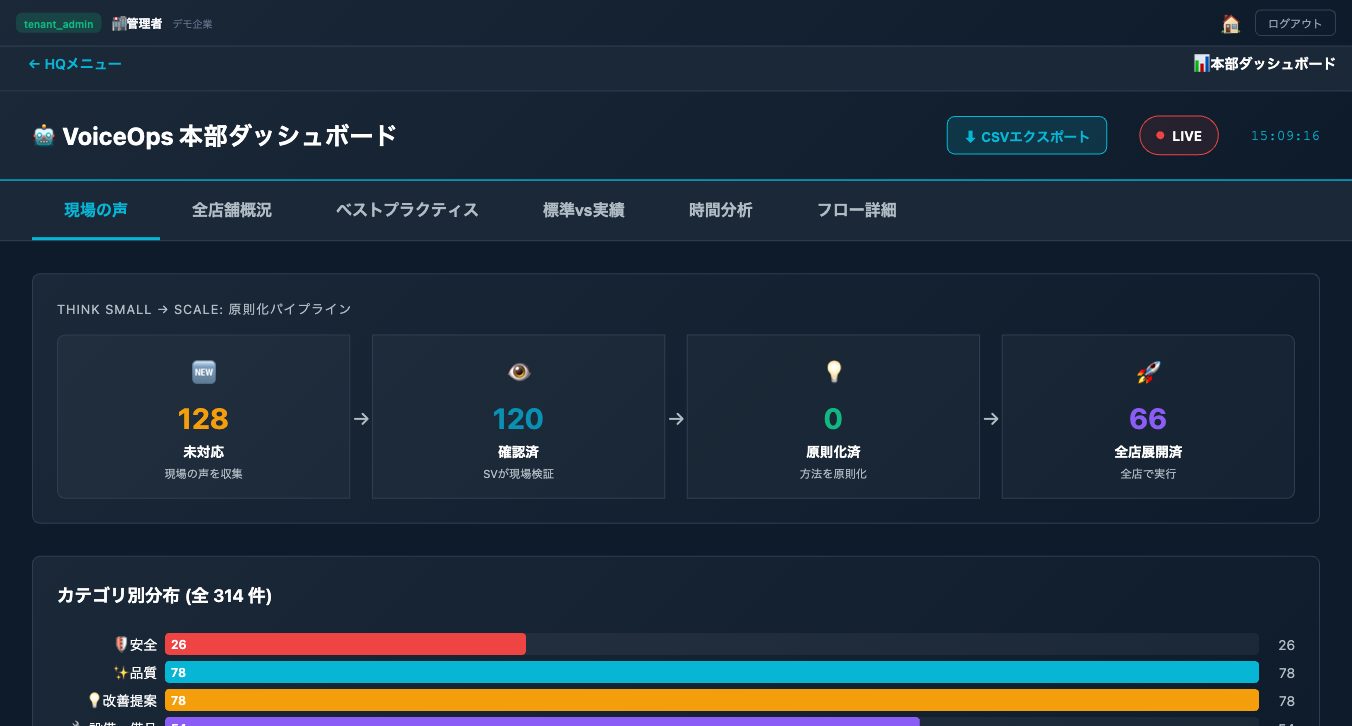Image resolution: width=1352 pixels, height=726 pixels.
Task: Select the 時間分析 tab
Action: click(721, 210)
